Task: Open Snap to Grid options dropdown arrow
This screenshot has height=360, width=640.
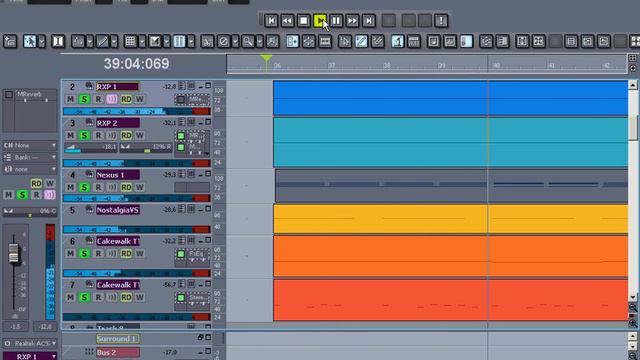Action: pos(142,41)
